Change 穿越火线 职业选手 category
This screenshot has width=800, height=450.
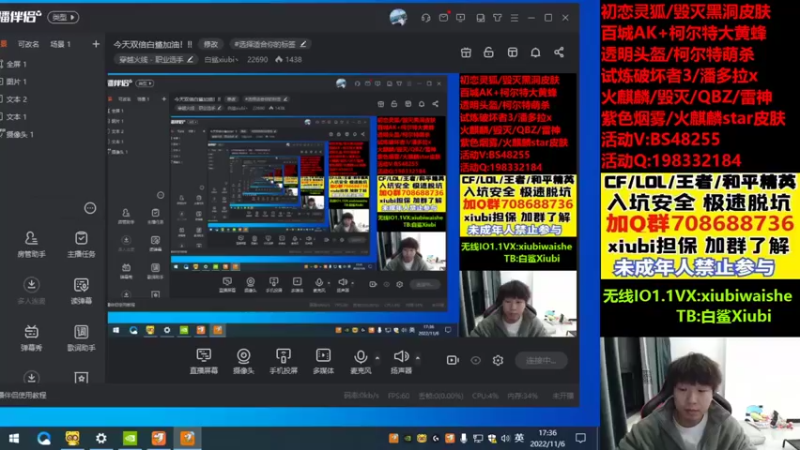click(x=156, y=60)
